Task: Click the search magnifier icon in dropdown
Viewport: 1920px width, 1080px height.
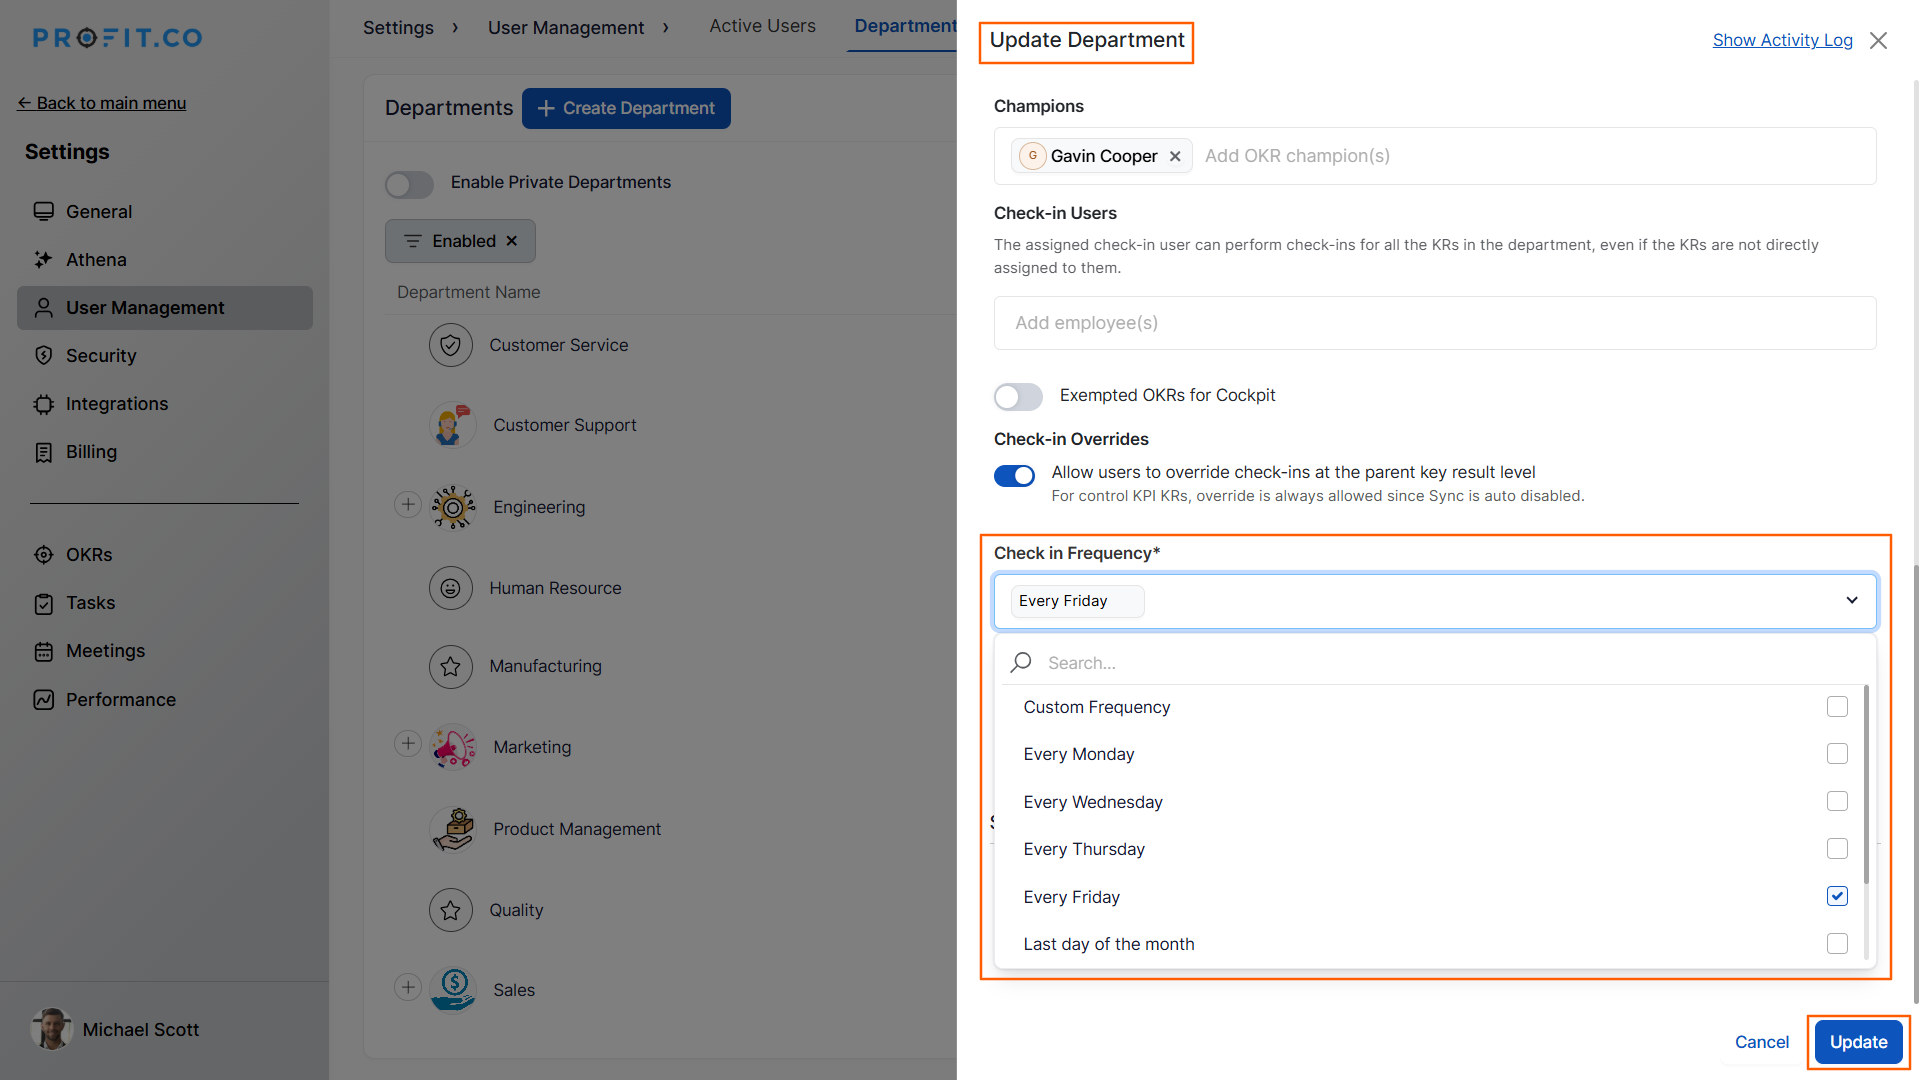Action: click(x=1021, y=662)
